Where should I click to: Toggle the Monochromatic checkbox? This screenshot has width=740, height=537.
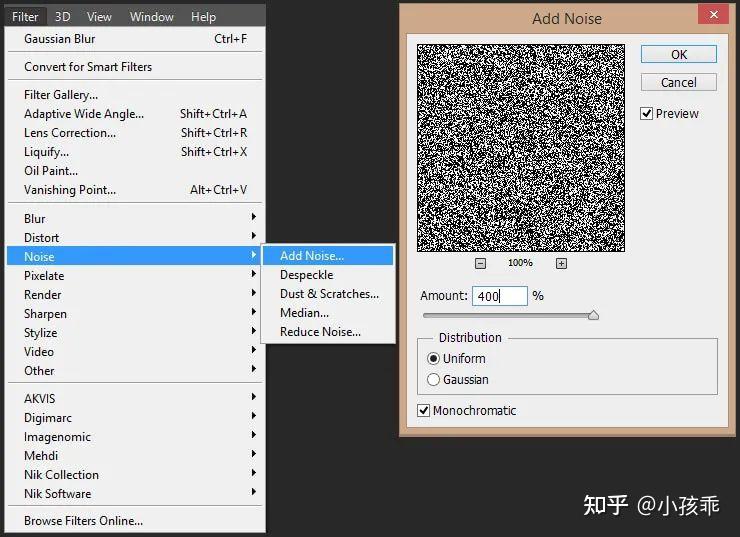tap(423, 411)
